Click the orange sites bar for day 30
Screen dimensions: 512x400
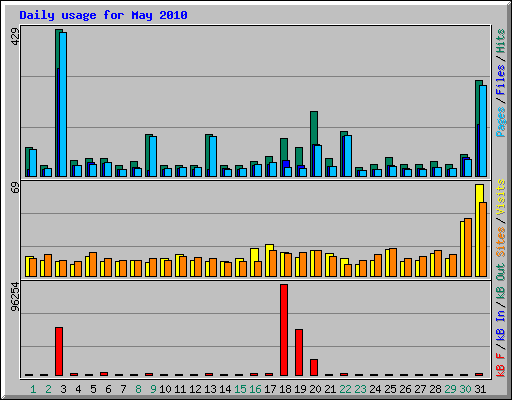tap(468, 247)
